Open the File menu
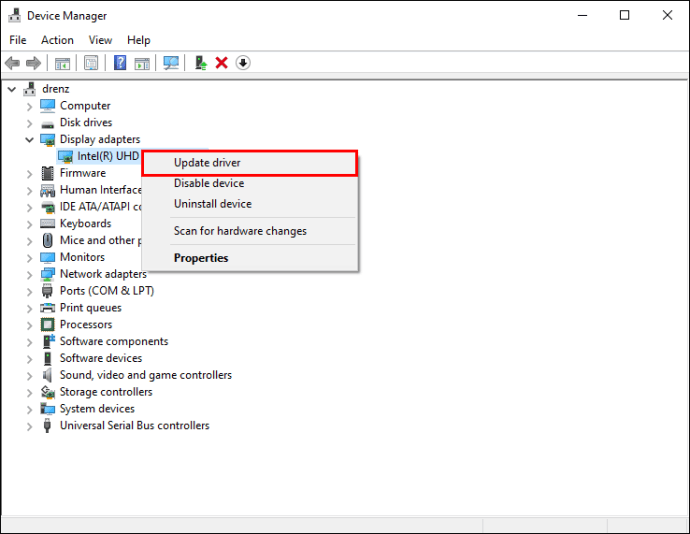 (18, 40)
